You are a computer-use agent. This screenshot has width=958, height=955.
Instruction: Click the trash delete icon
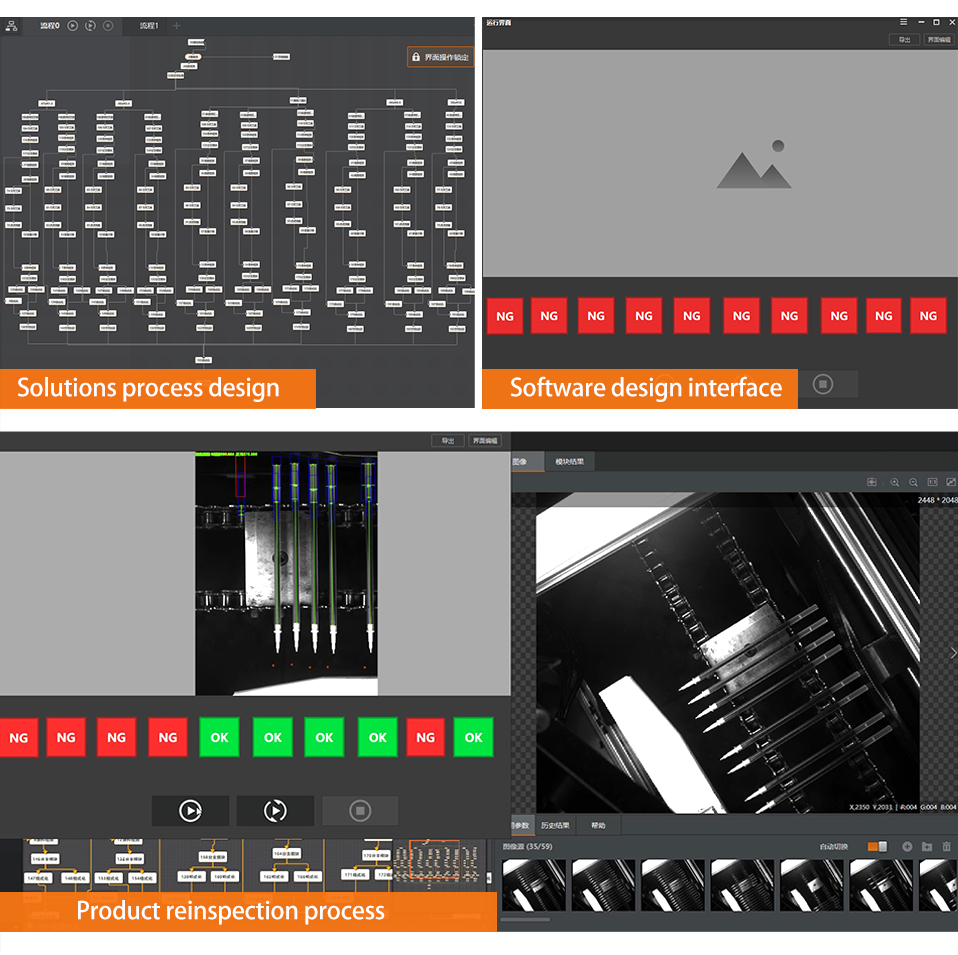(x=946, y=846)
